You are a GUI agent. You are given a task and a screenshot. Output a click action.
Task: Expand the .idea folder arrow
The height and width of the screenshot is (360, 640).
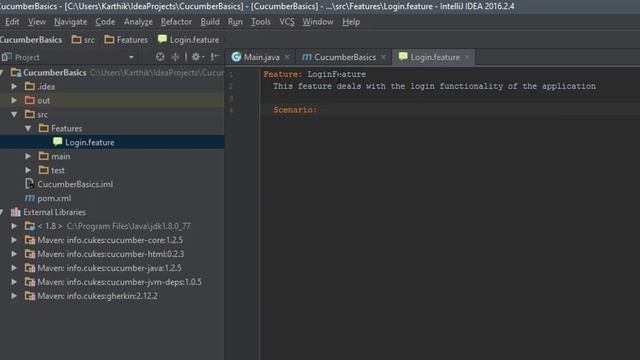14,87
